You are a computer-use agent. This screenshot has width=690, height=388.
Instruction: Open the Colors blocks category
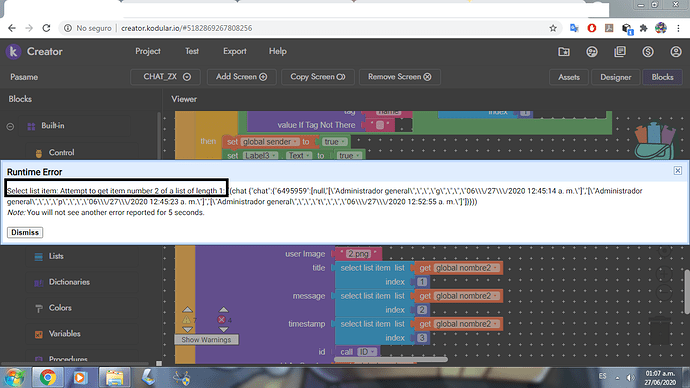click(x=60, y=308)
